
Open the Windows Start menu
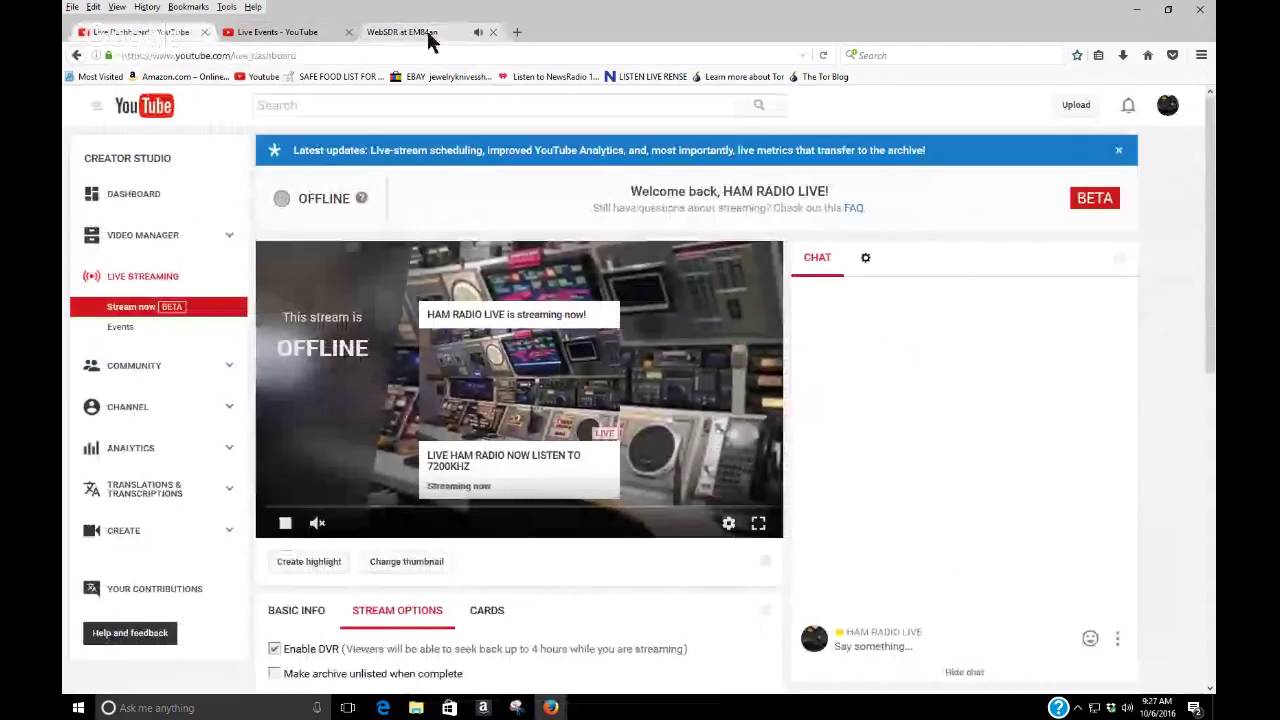click(78, 707)
